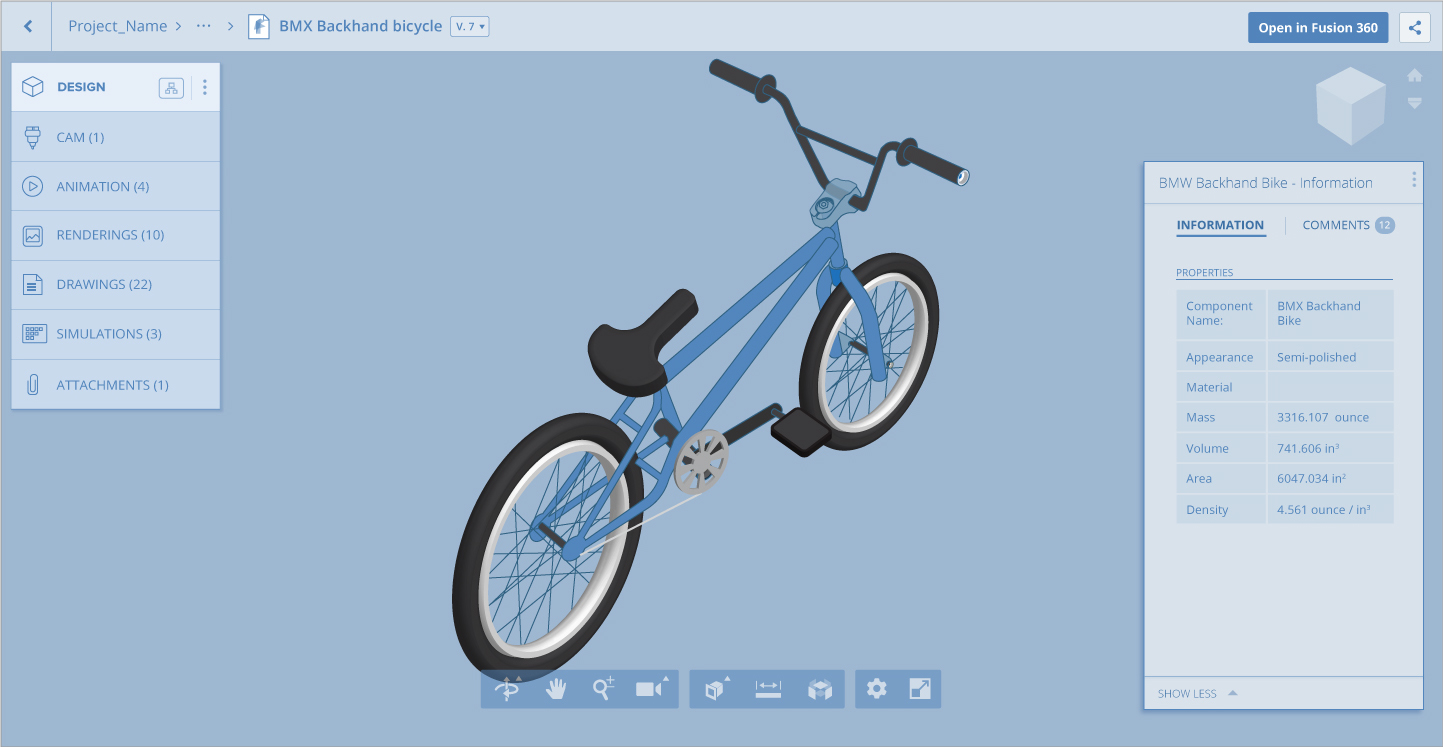Reset view with the home icon
1443x747 pixels.
[1414, 76]
